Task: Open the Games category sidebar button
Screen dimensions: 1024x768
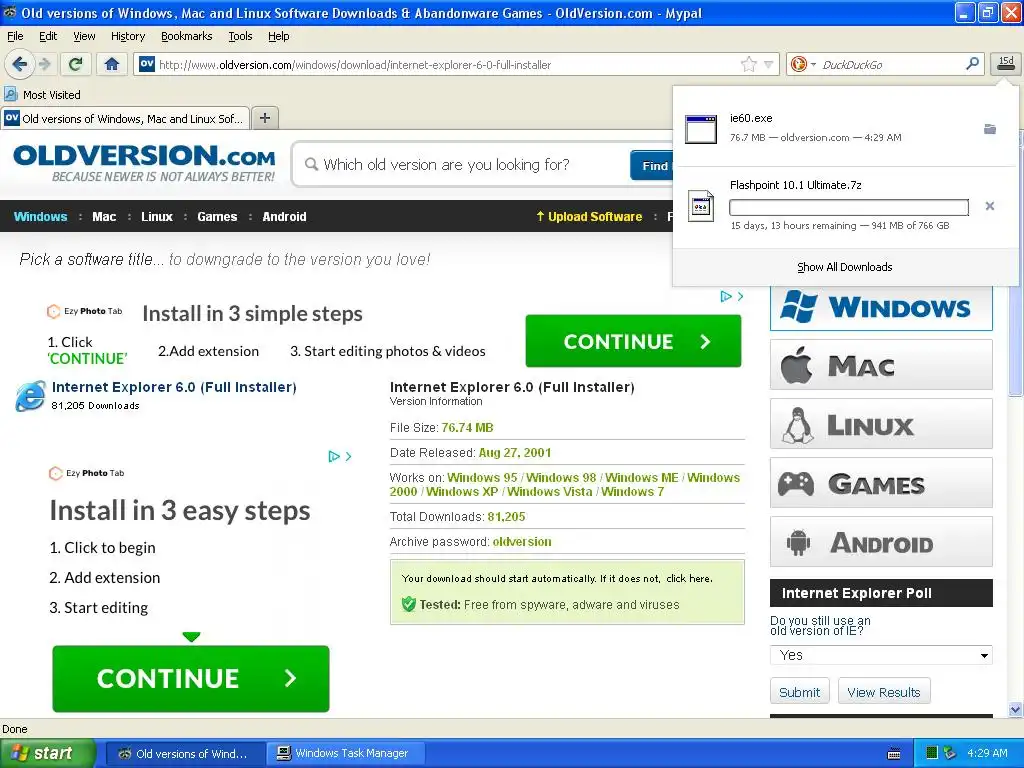Action: (881, 483)
